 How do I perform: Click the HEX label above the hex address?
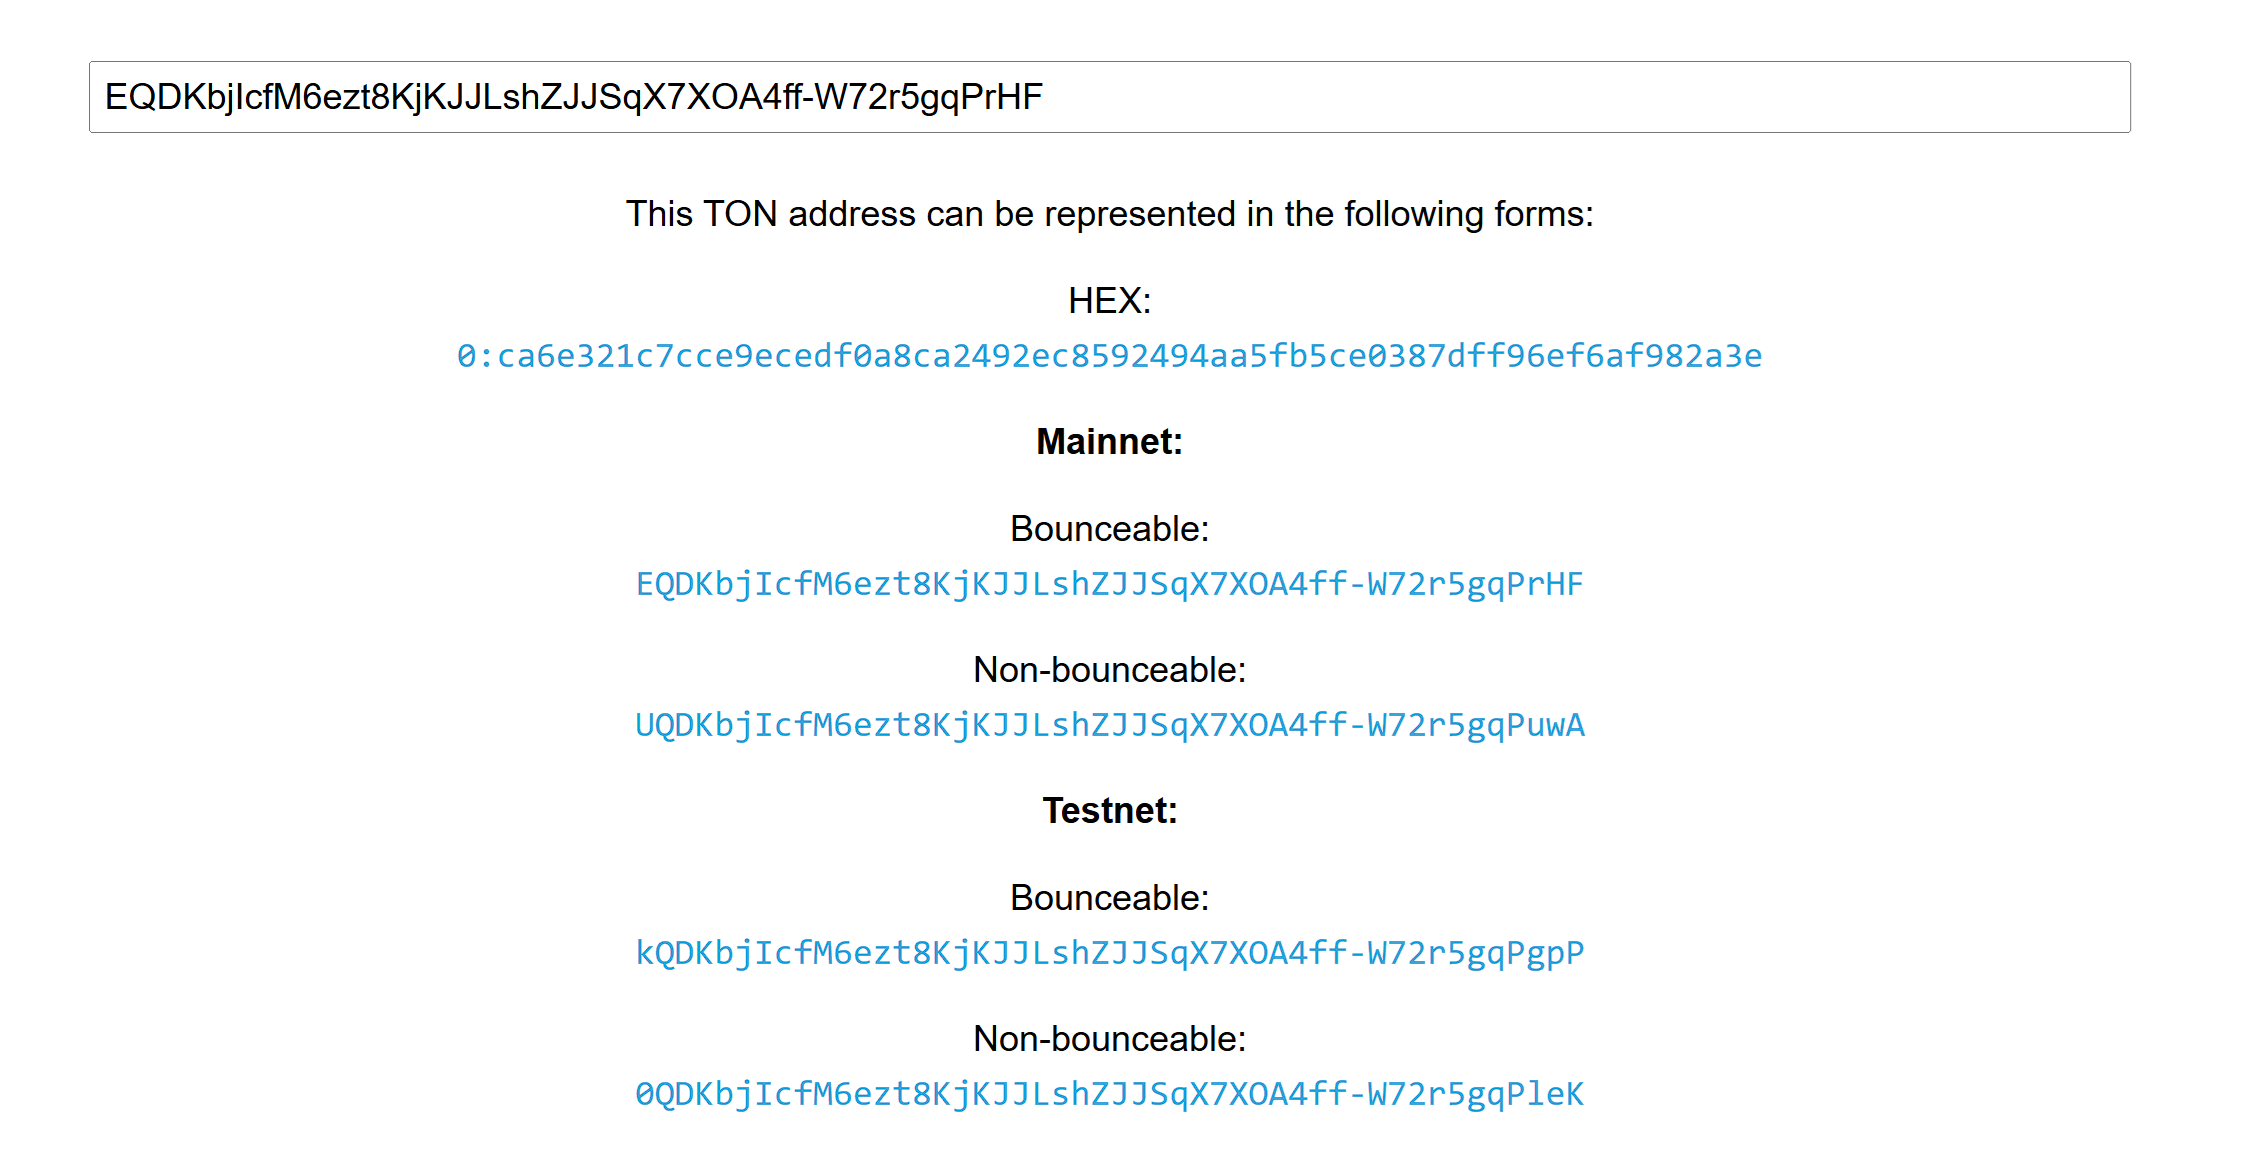click(x=1109, y=299)
